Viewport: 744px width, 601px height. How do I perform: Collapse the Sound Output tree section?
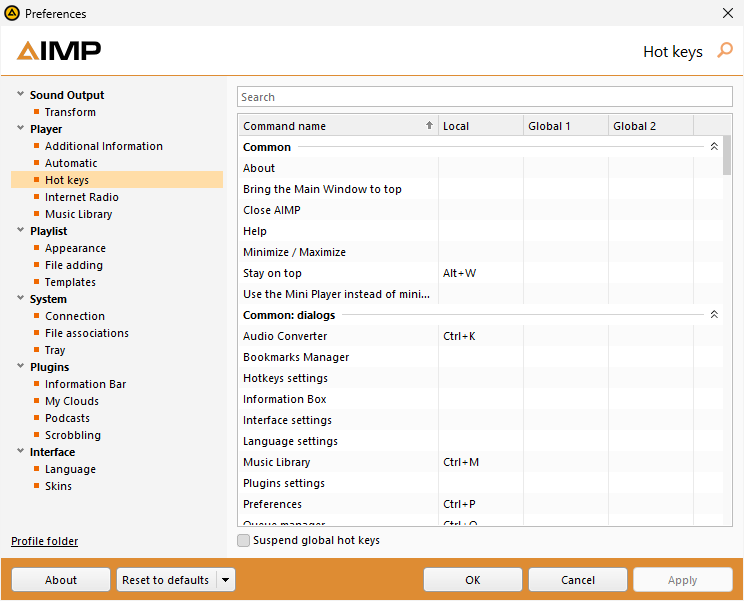[x=20, y=94]
